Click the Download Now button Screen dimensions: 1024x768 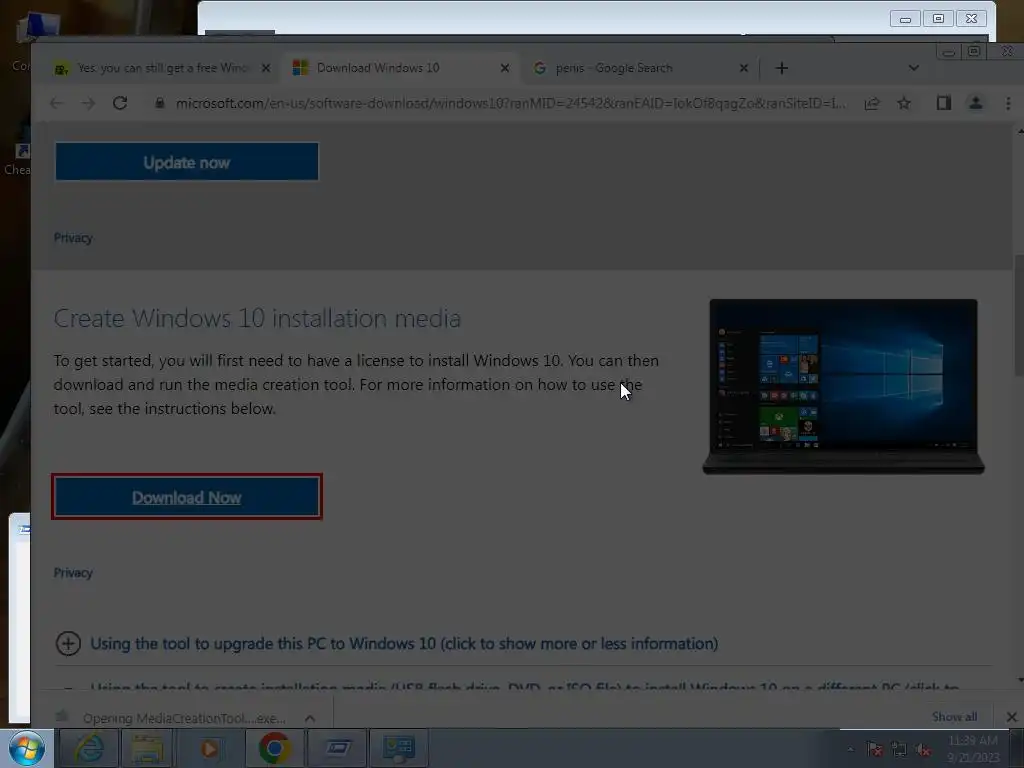point(187,497)
